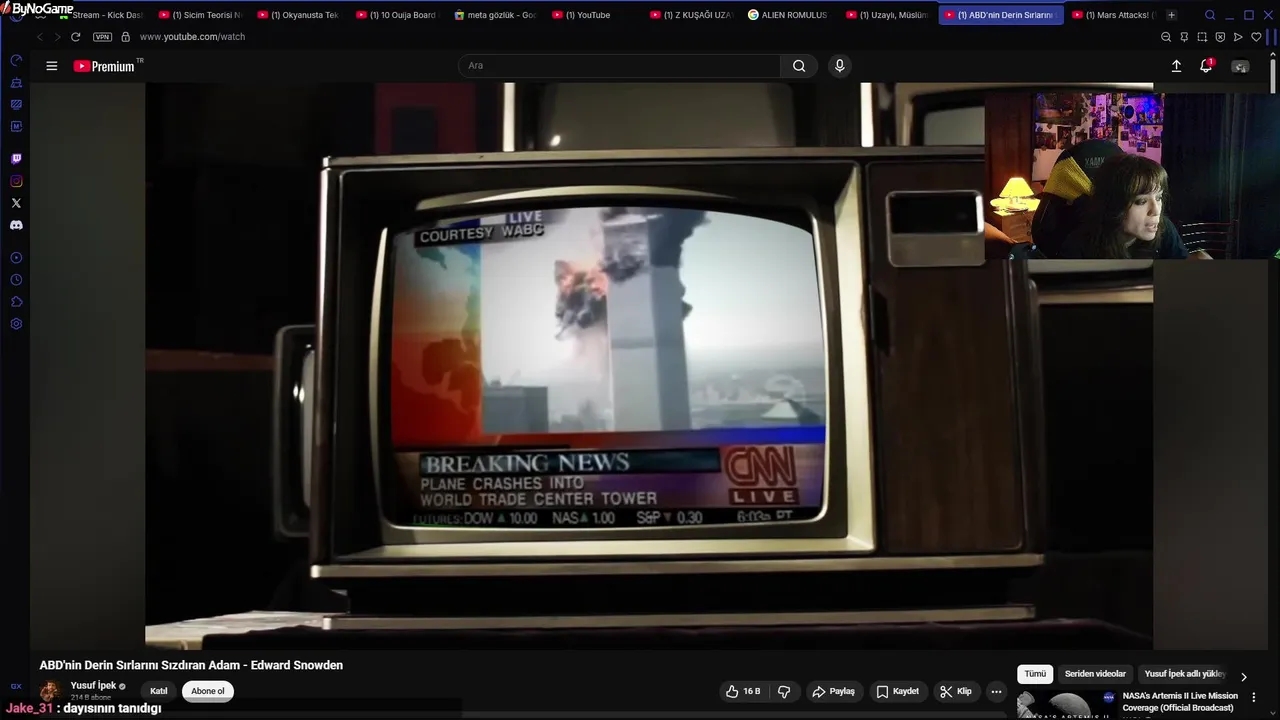
Task: Click the YouTube search magnifier button
Action: coord(799,66)
